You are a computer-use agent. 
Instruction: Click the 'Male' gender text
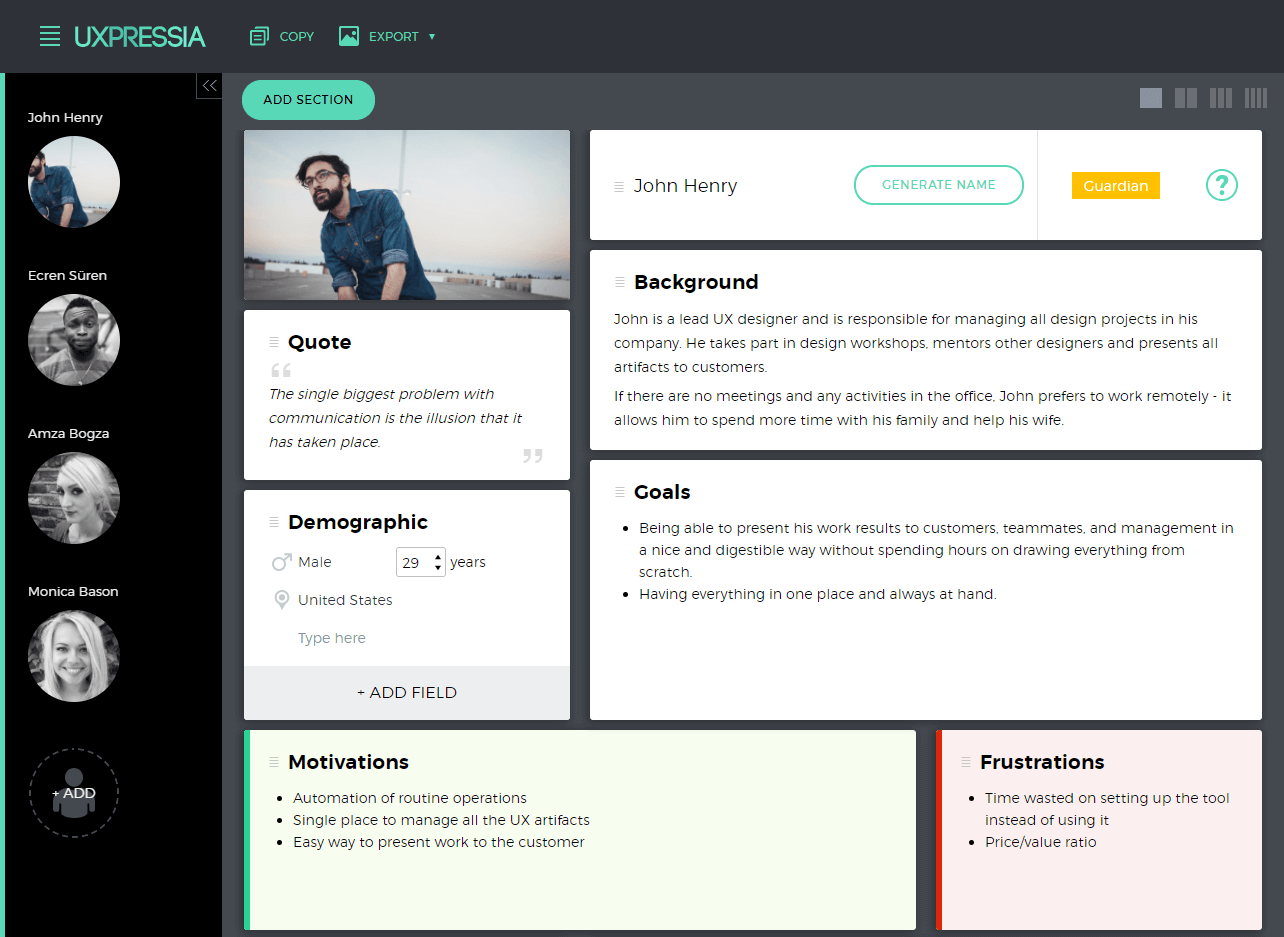click(x=315, y=562)
